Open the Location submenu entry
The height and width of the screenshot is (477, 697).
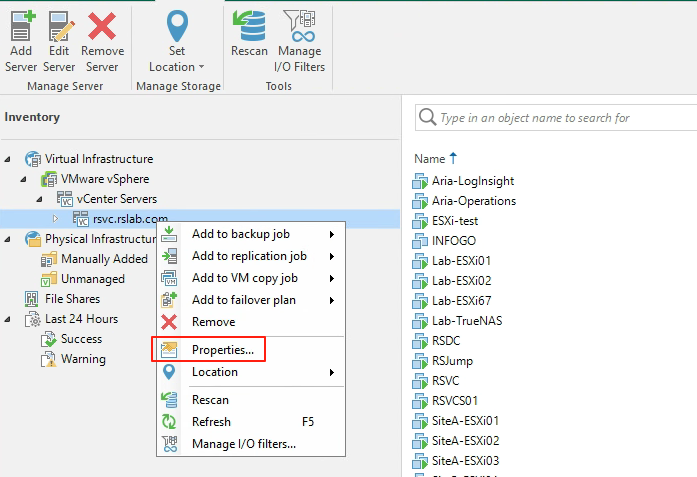(251, 372)
